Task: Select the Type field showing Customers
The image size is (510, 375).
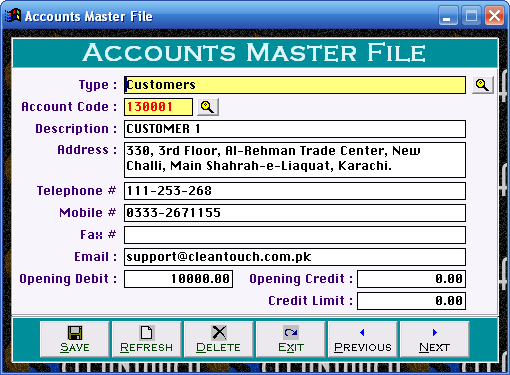Action: coord(295,85)
